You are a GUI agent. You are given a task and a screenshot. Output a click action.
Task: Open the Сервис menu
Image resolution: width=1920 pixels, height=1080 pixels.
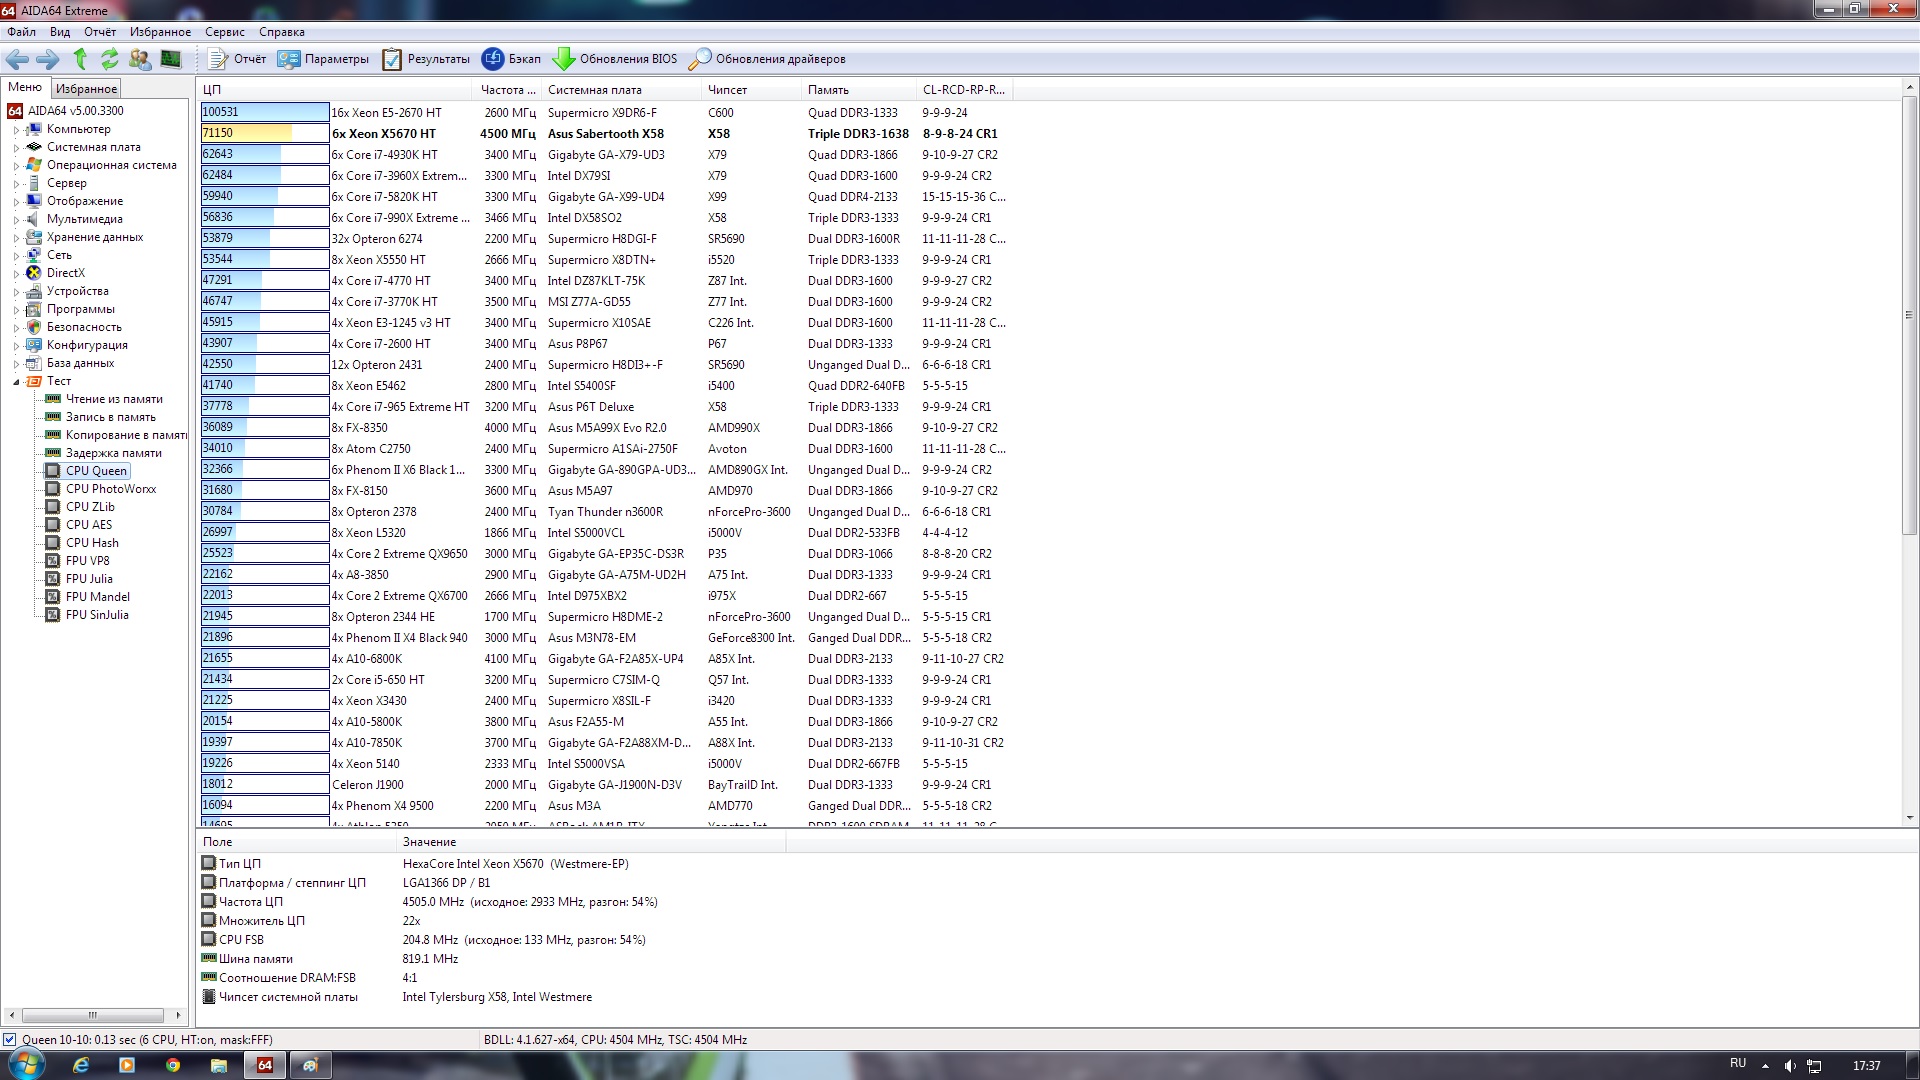coord(224,32)
